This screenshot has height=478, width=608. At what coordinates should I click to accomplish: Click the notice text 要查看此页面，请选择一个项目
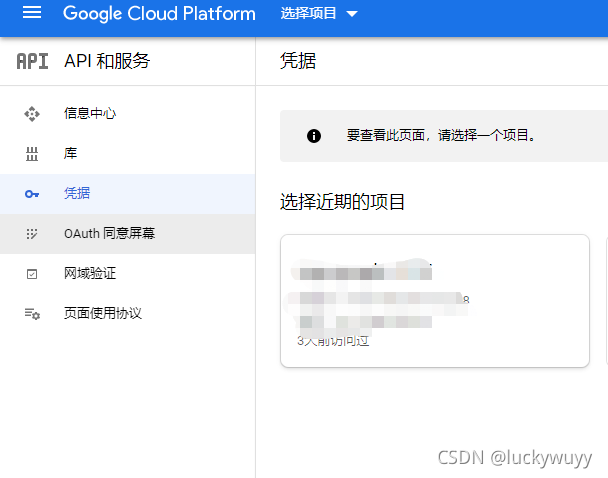pos(441,135)
